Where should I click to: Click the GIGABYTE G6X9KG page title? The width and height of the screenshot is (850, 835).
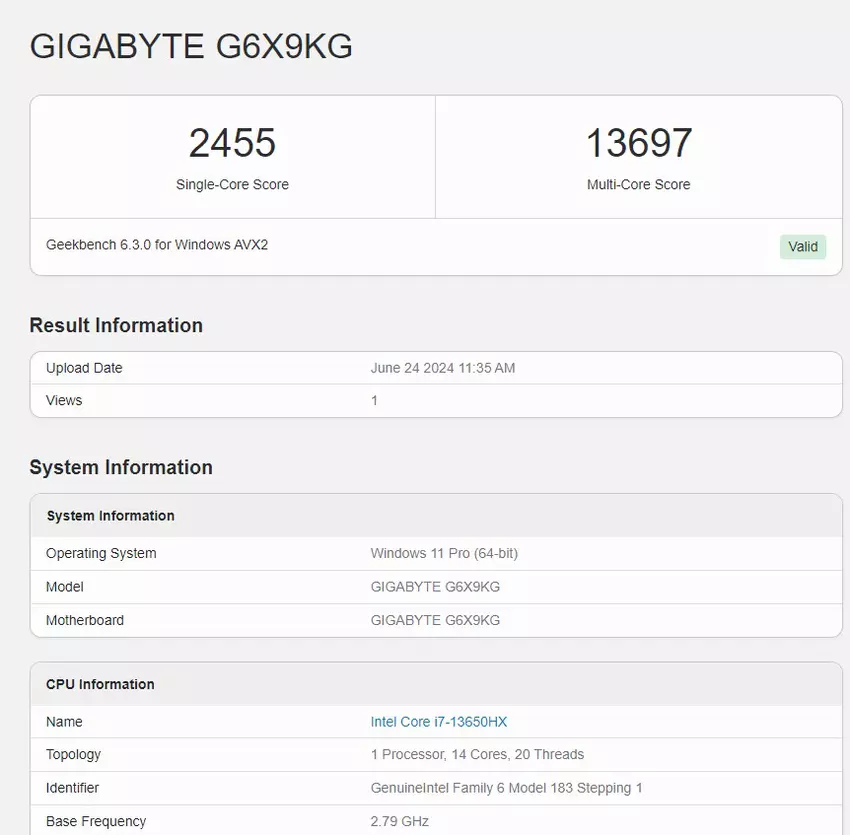pos(191,46)
